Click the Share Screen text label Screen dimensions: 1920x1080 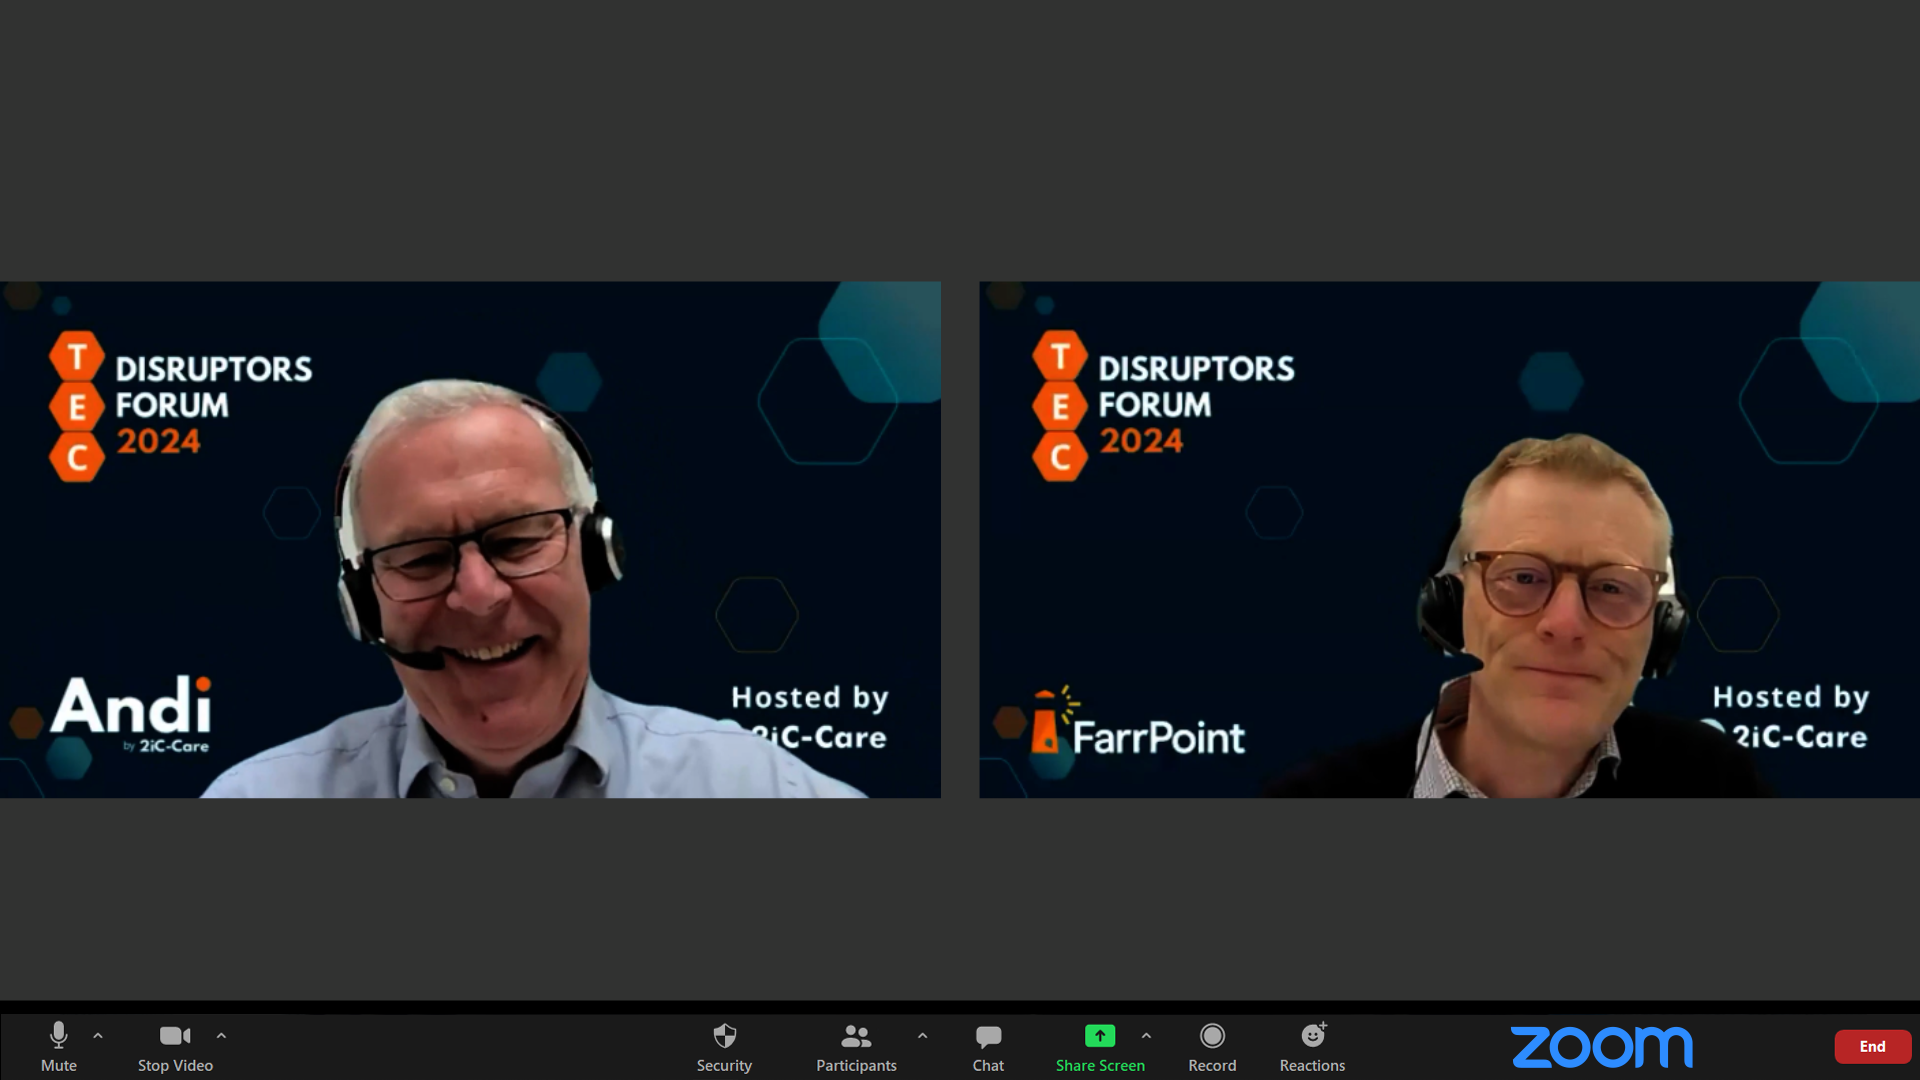(x=1100, y=1066)
